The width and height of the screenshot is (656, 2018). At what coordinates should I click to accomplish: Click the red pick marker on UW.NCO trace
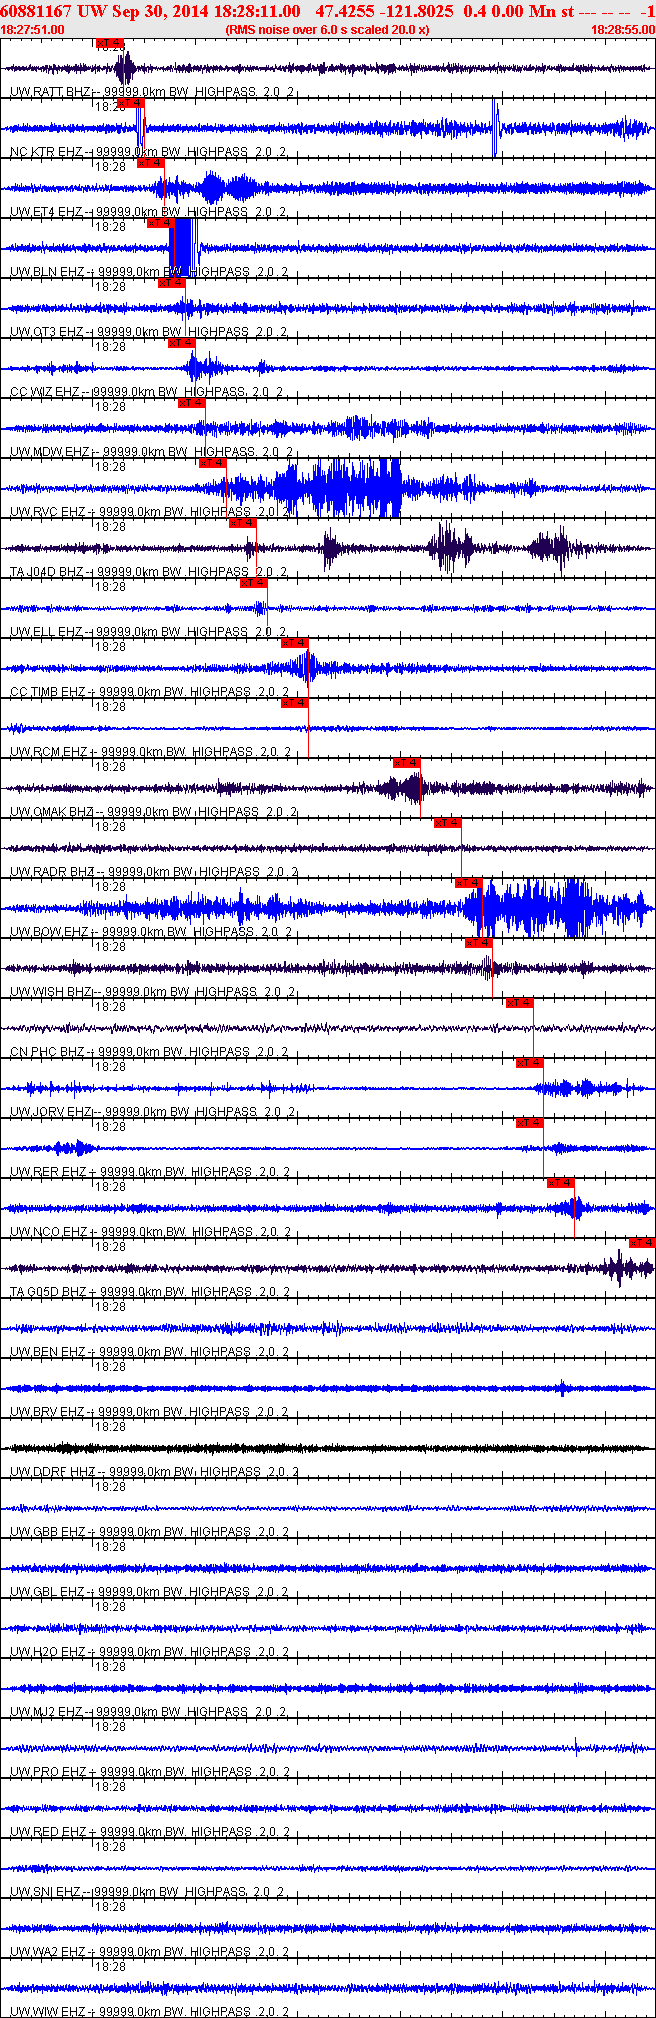[x=560, y=1183]
